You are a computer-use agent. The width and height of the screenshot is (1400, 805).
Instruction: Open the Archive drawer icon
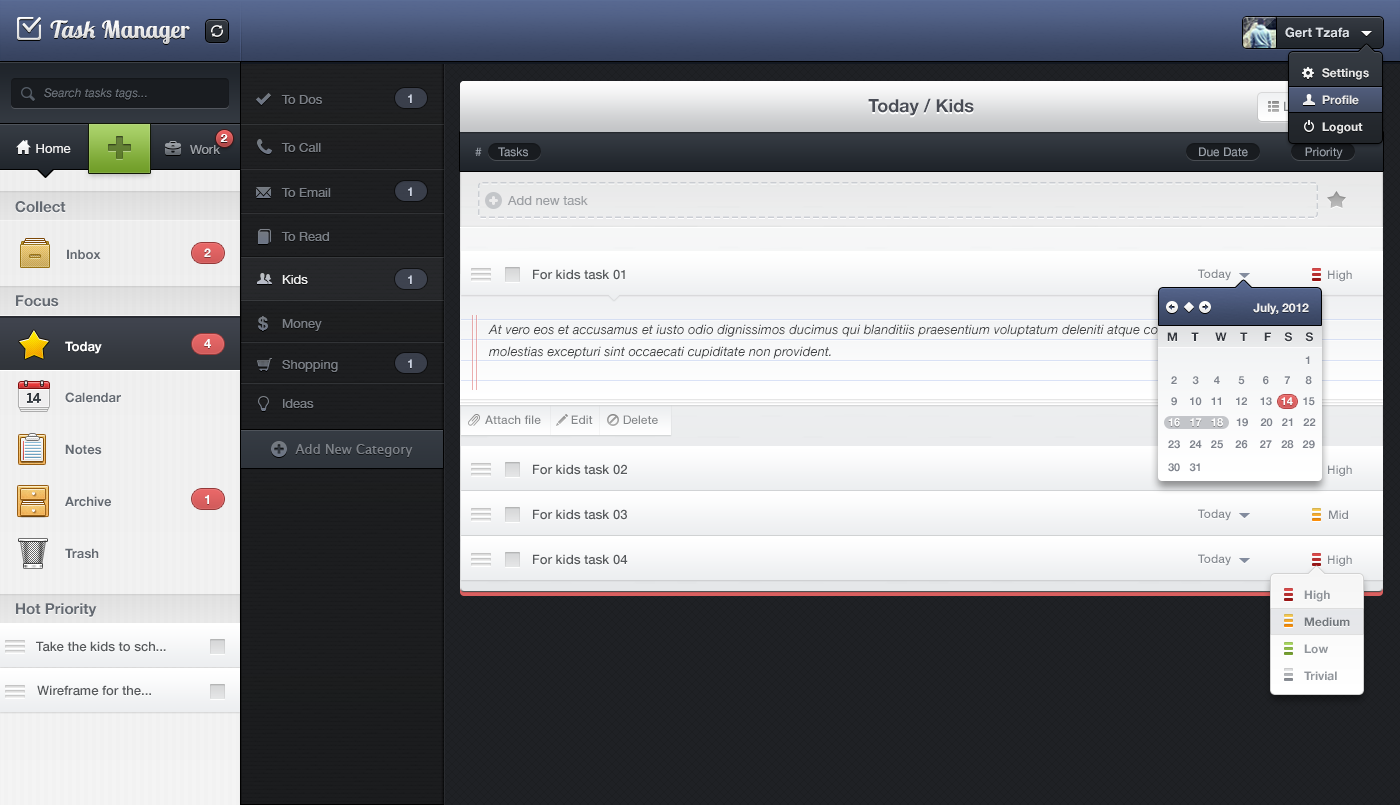tap(33, 501)
